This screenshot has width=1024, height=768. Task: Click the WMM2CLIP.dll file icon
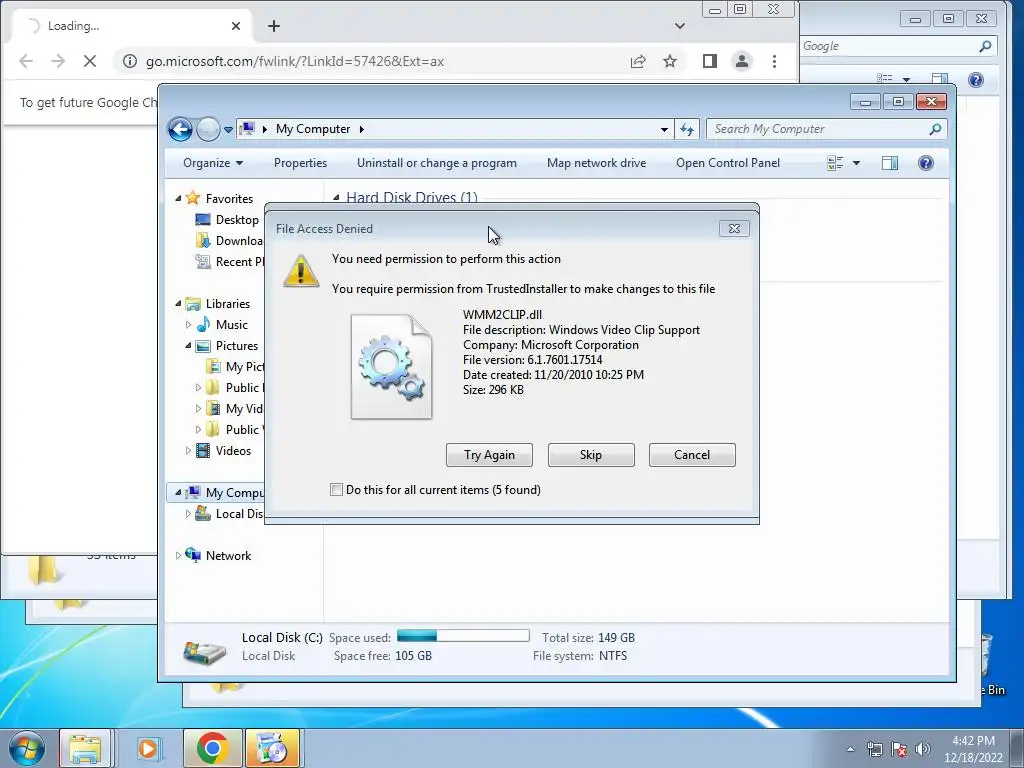[x=391, y=366]
